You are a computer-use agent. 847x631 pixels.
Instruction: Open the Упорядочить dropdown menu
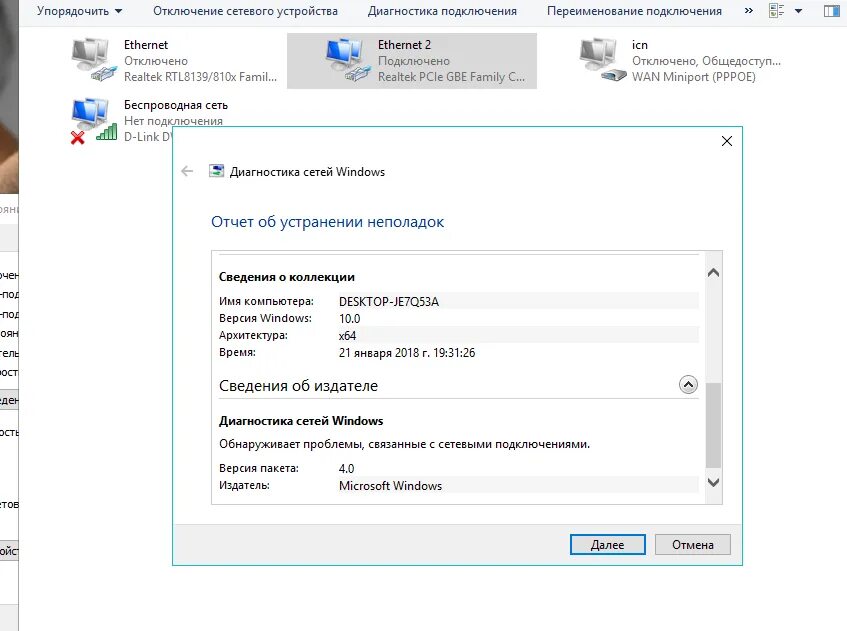coord(79,11)
